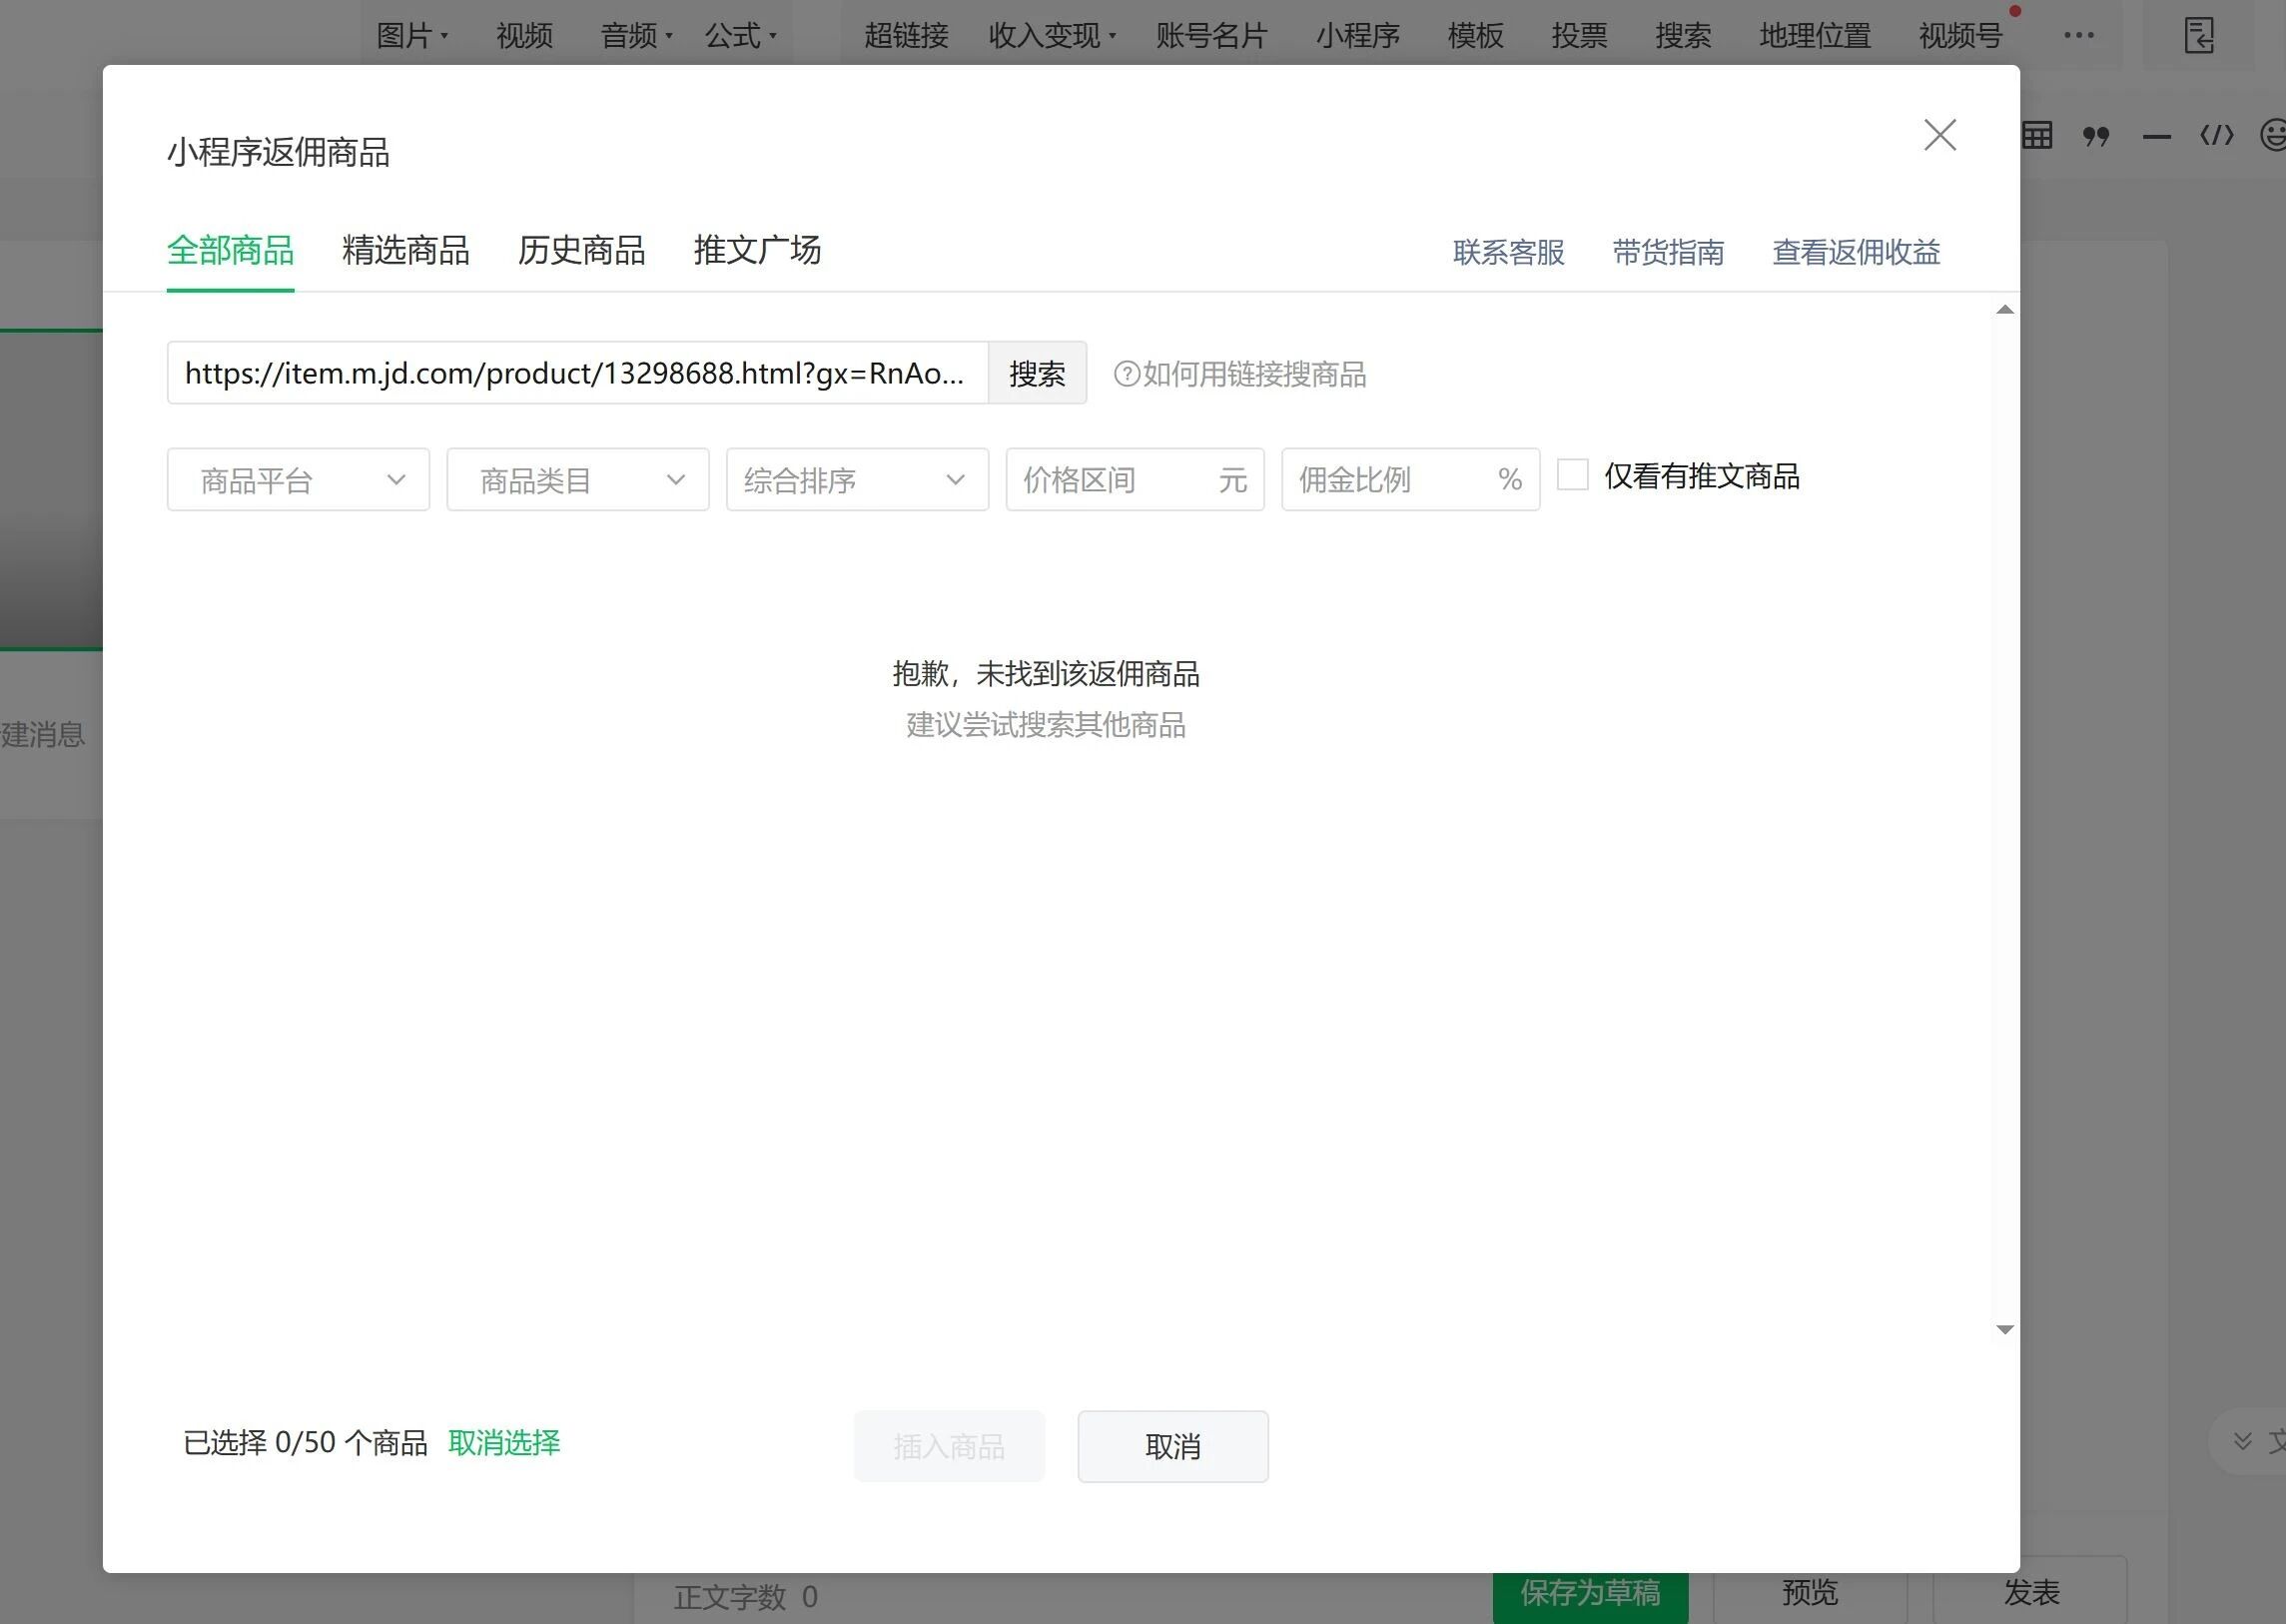Click the 搜索 button beside URL field
Screen dimensions: 2286x1624
1036,374
